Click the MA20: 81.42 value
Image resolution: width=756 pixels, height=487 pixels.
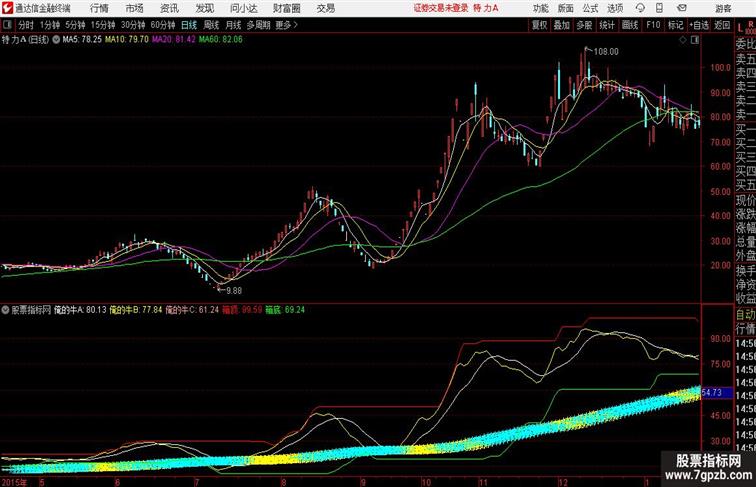coord(174,40)
